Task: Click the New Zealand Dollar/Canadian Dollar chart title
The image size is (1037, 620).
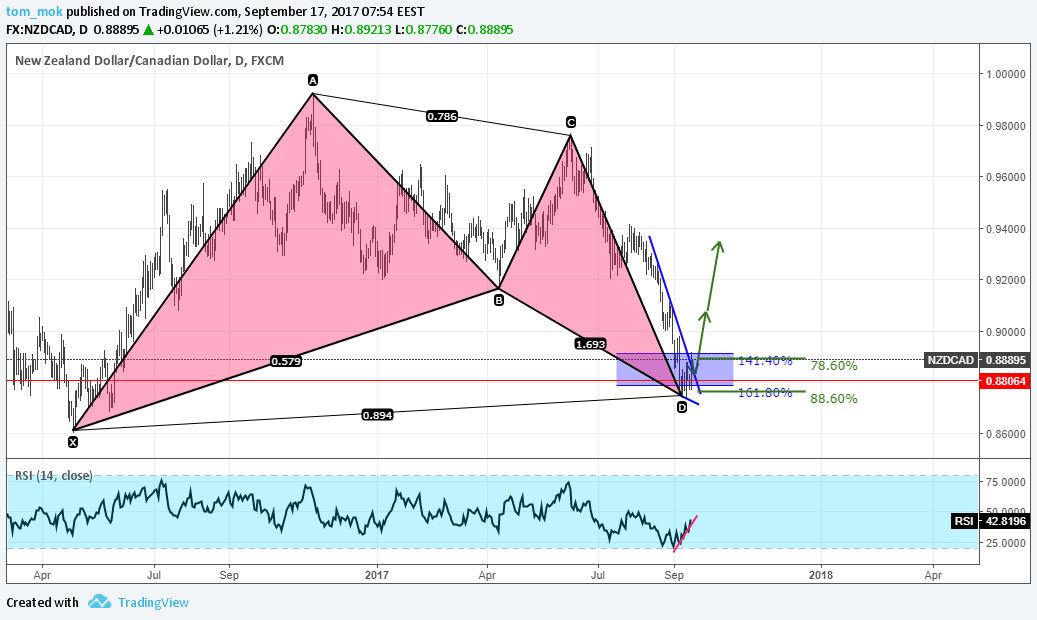Action: 149,61
